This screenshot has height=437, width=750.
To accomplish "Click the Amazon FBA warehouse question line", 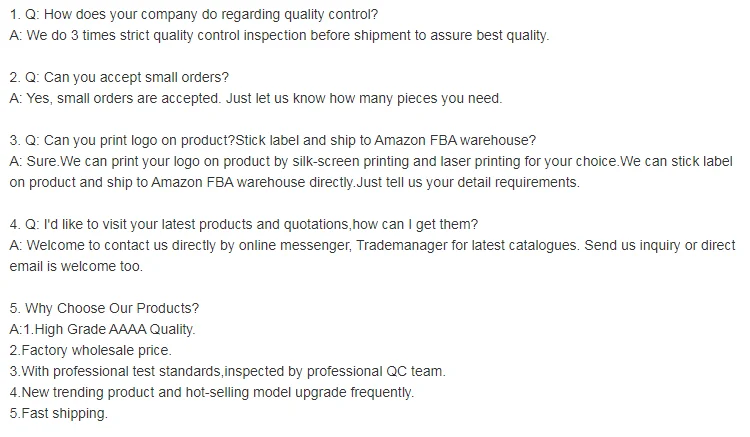I will tap(273, 141).
